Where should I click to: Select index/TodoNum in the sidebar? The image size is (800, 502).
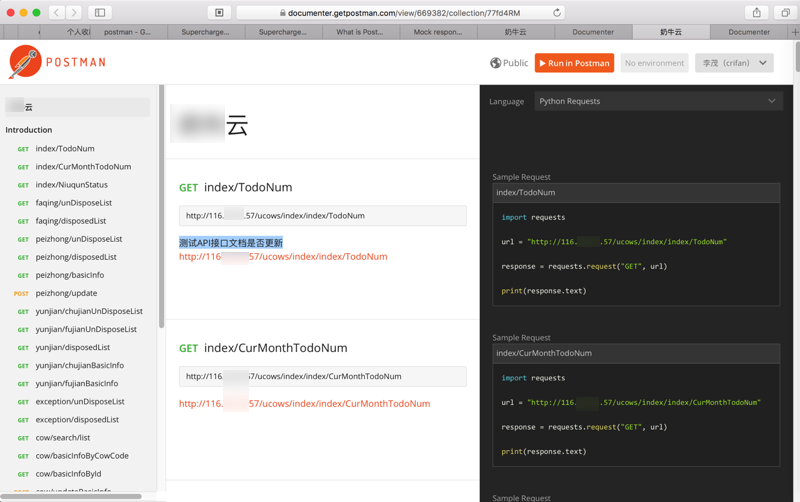point(65,148)
